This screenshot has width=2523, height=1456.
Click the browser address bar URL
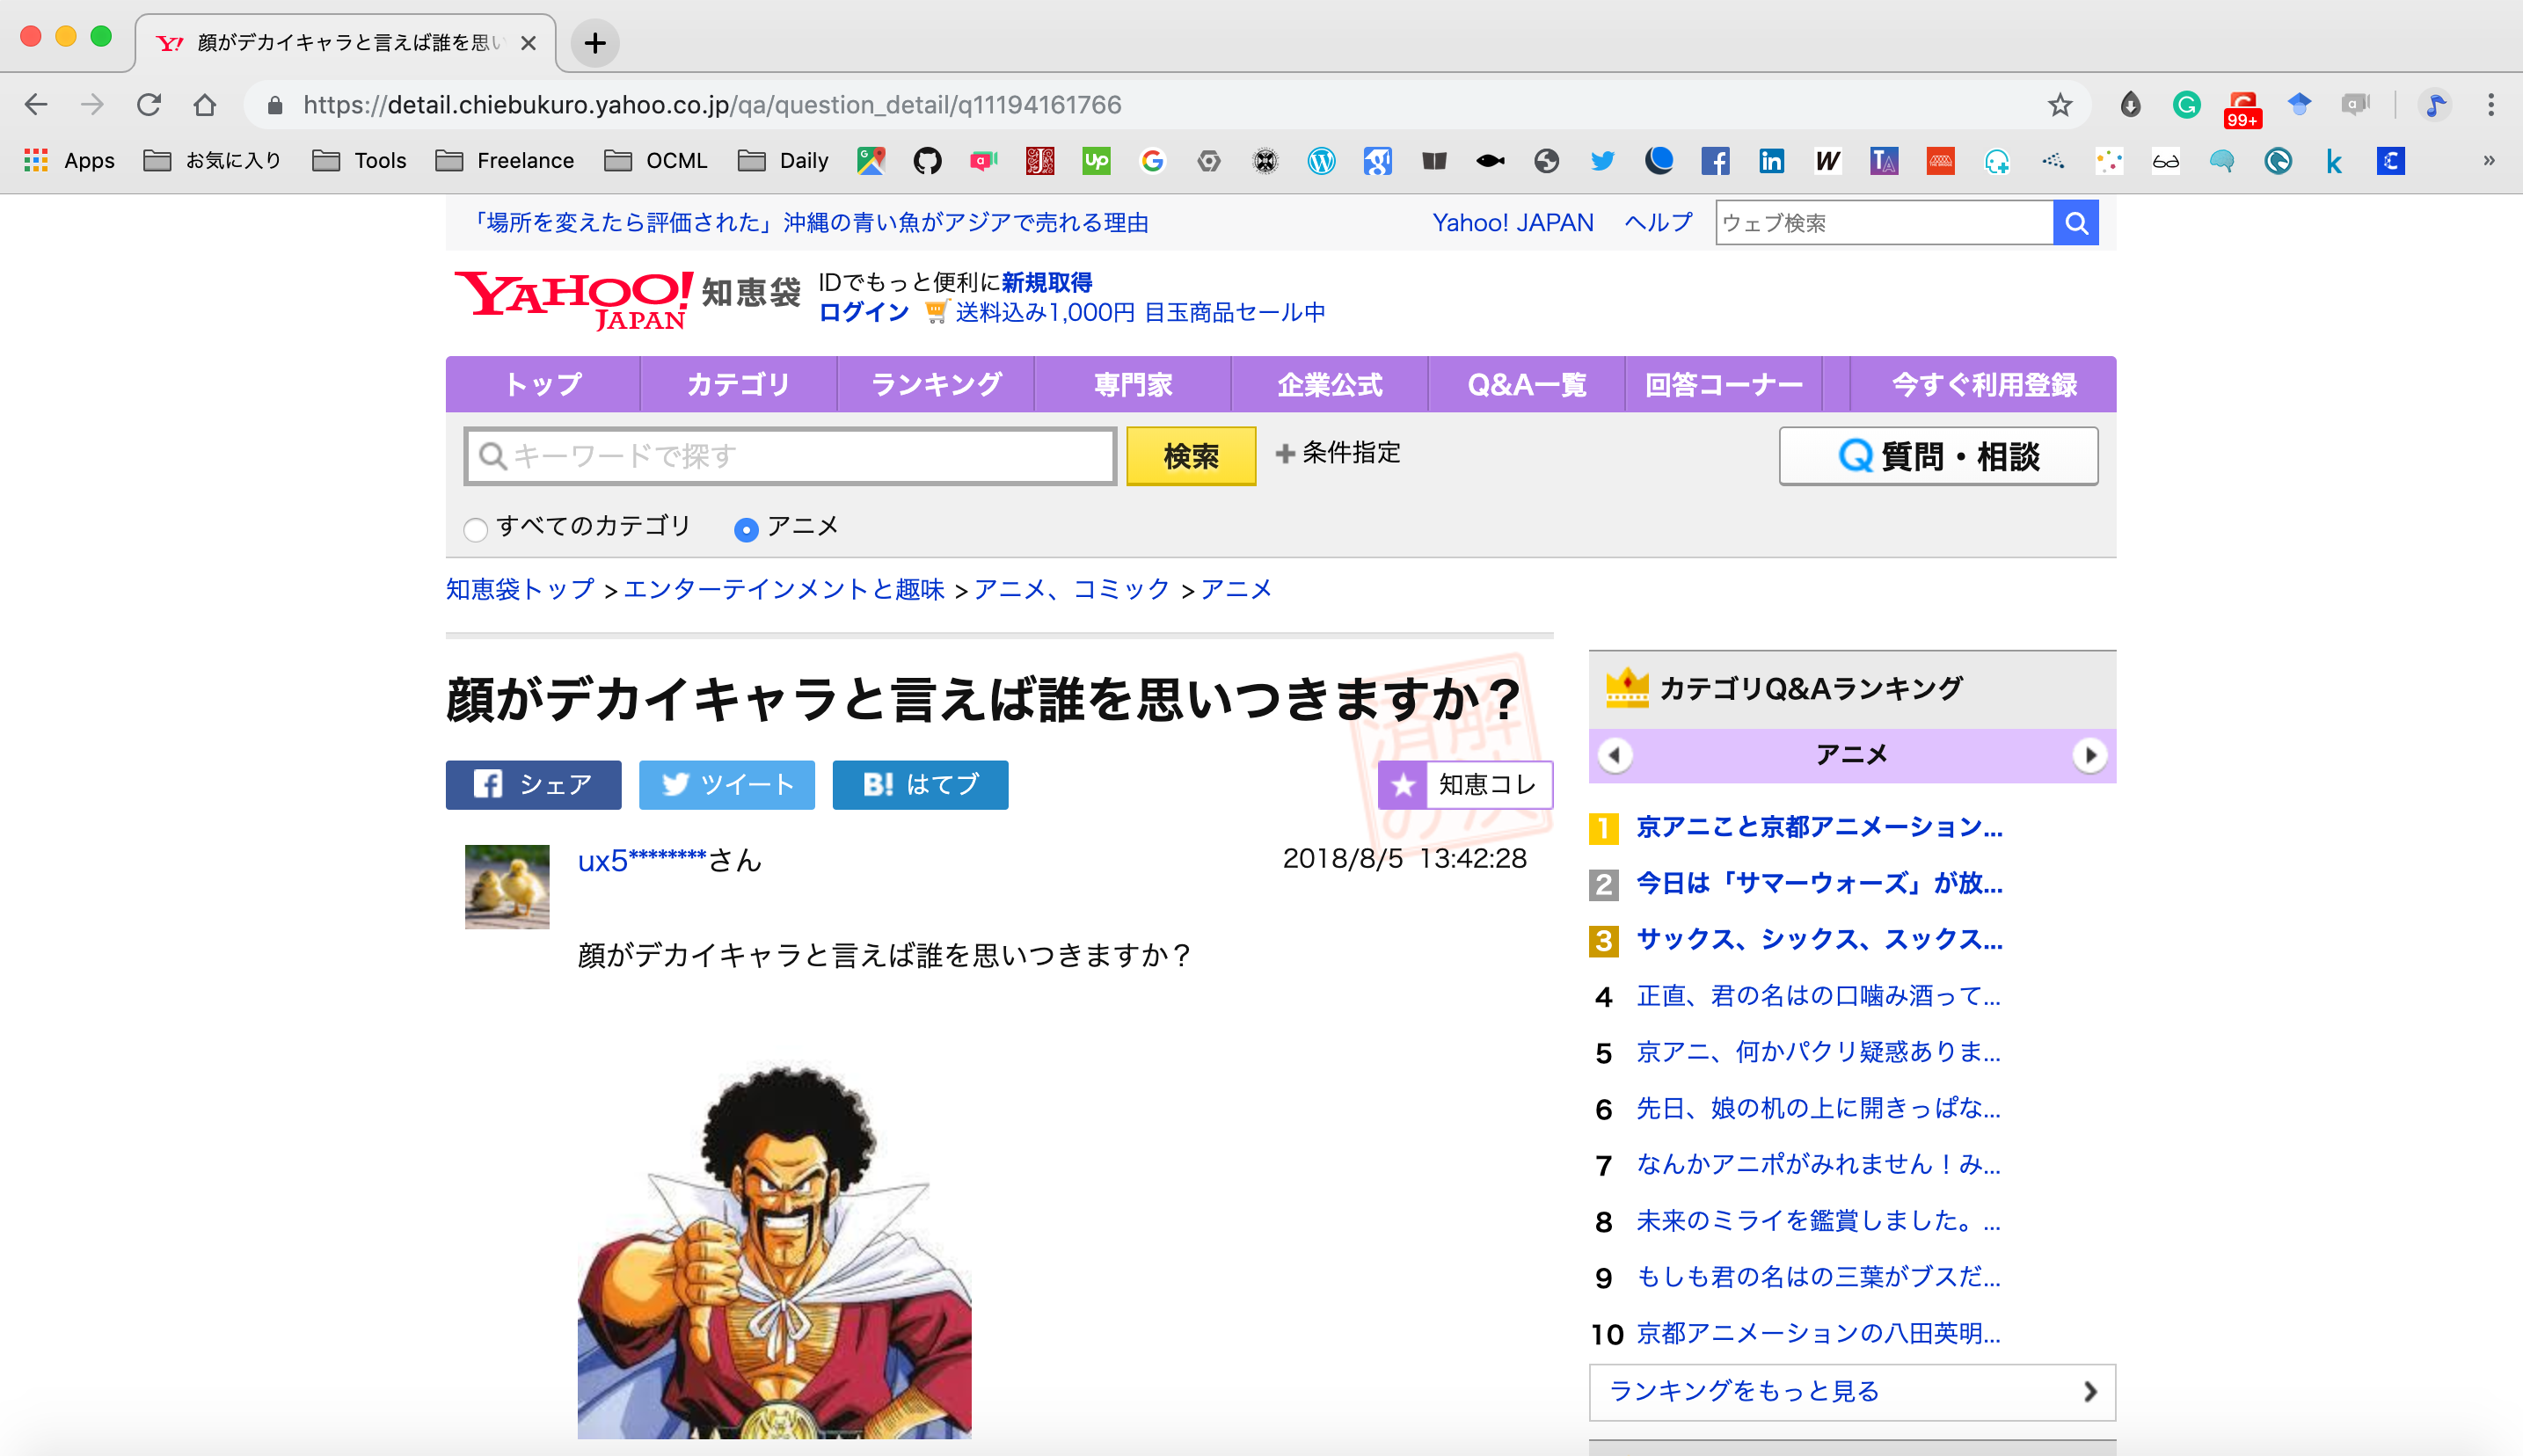click(x=712, y=105)
